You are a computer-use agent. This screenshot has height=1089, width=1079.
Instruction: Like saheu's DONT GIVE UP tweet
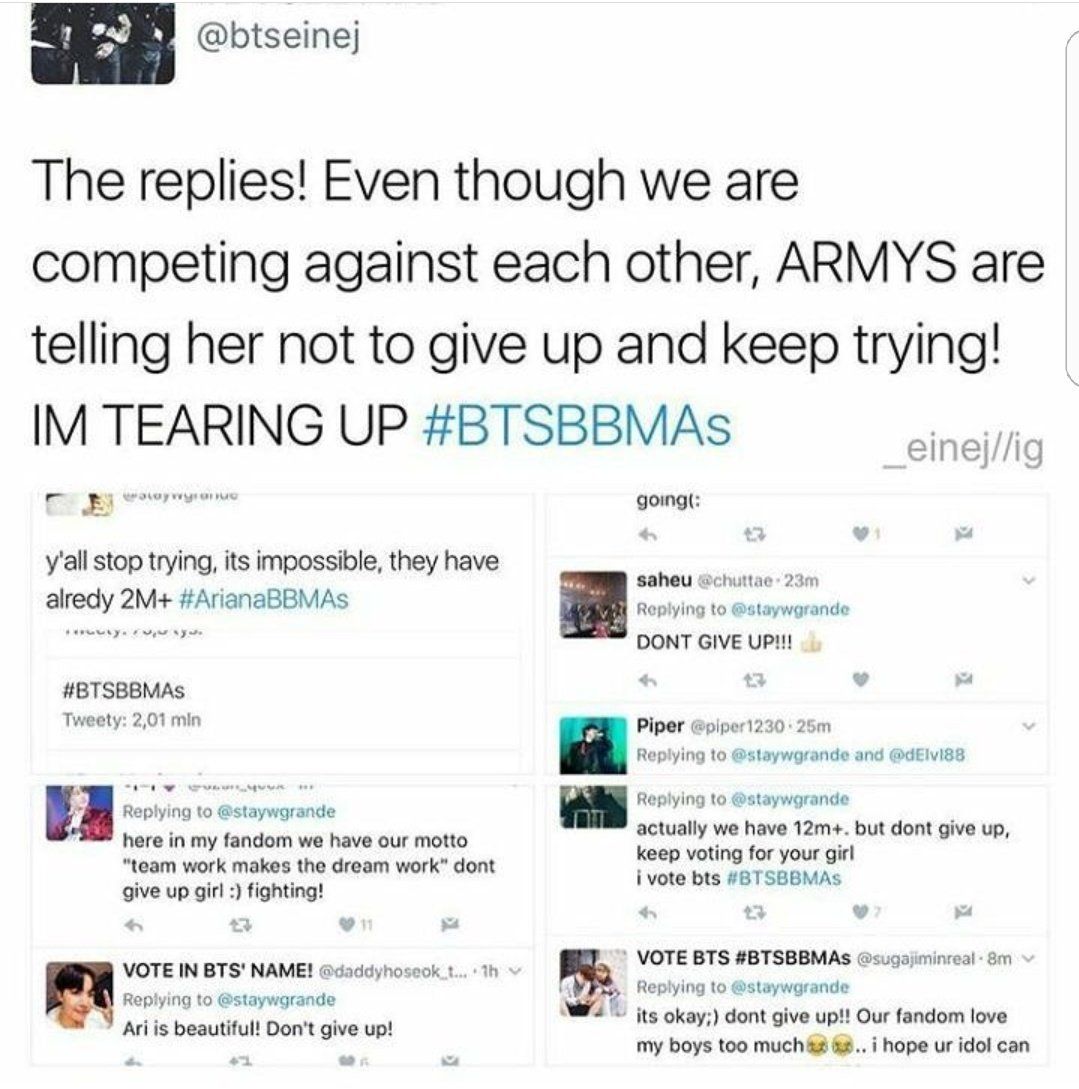click(860, 680)
